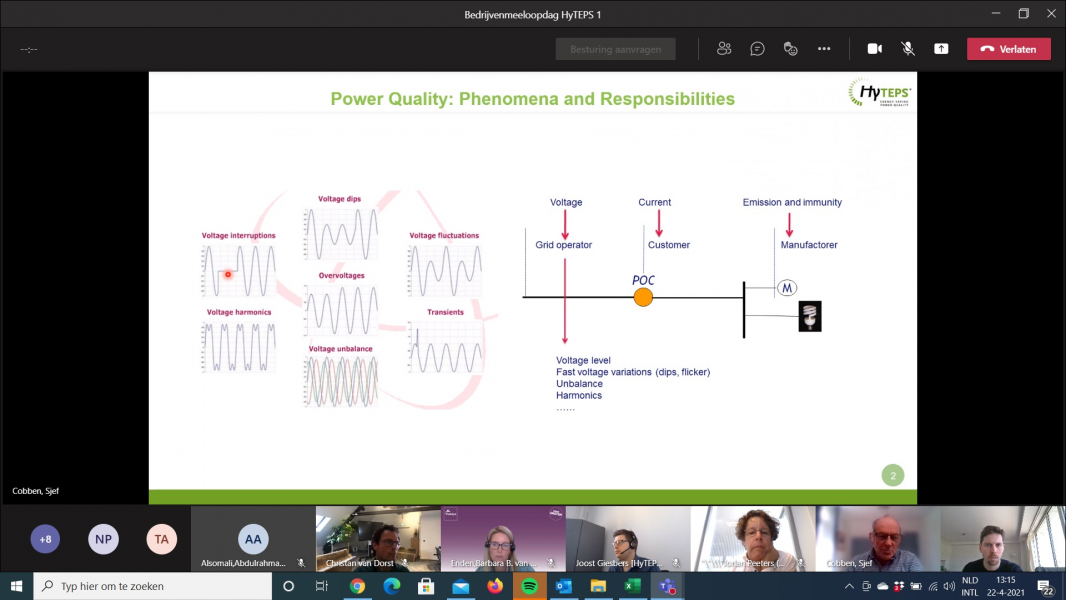Viewport: 1066px width, 600px height.
Task: Show hidden system tray icons
Action: 850,586
